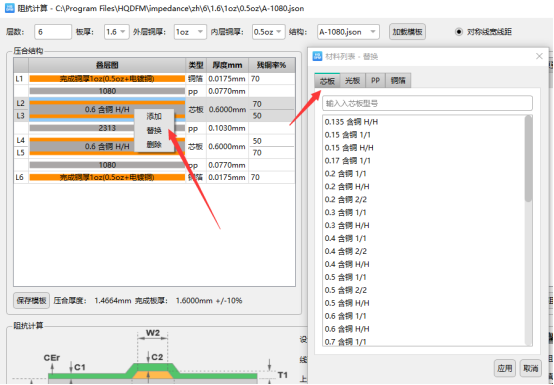The width and height of the screenshot is (554, 385).
Task: Click the 保存模板 button
Action: click(31, 301)
